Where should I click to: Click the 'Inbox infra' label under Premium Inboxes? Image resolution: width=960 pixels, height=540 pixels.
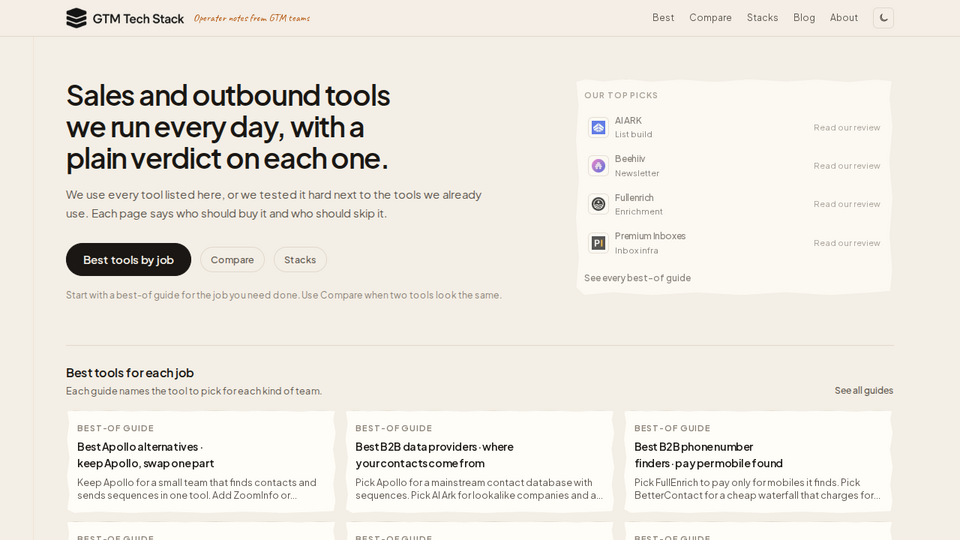[637, 250]
